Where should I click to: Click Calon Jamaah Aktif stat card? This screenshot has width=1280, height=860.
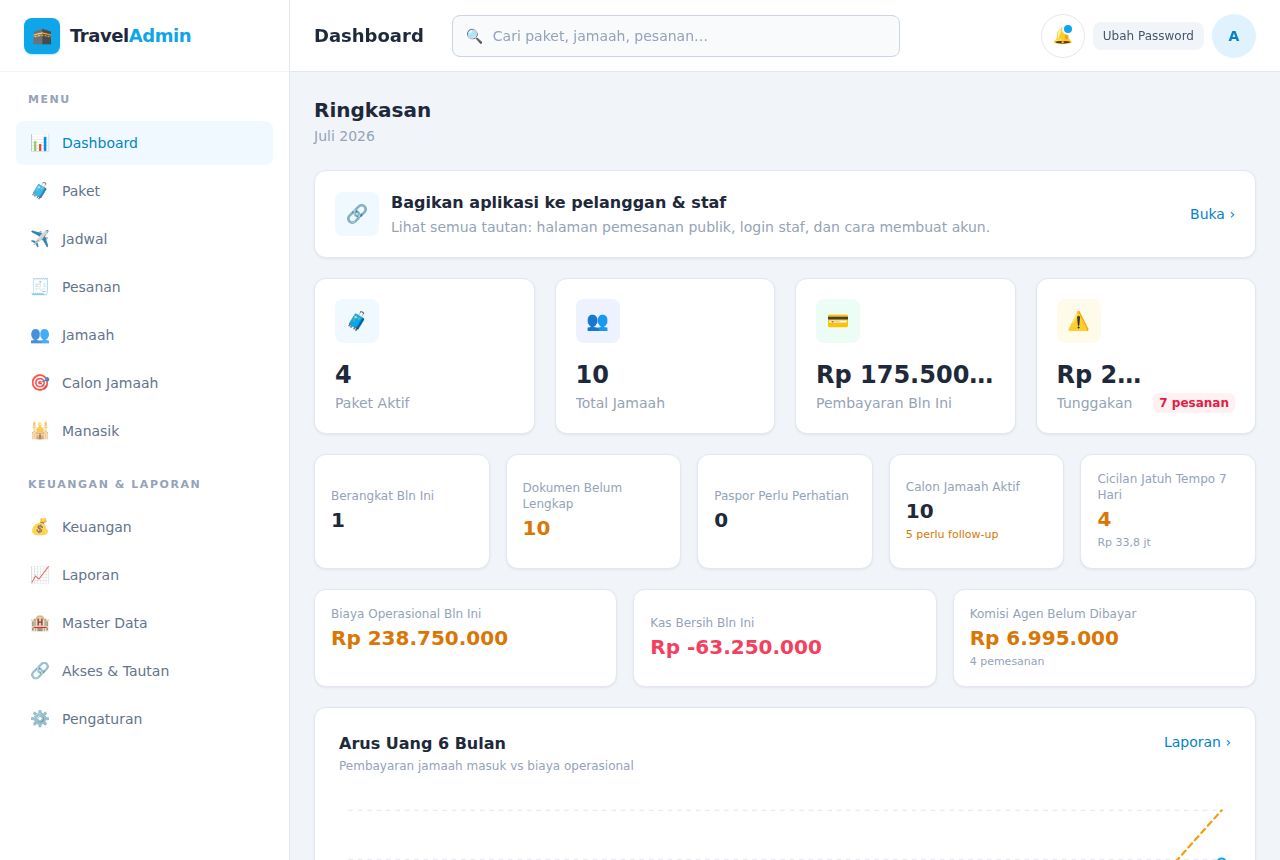[977, 512]
